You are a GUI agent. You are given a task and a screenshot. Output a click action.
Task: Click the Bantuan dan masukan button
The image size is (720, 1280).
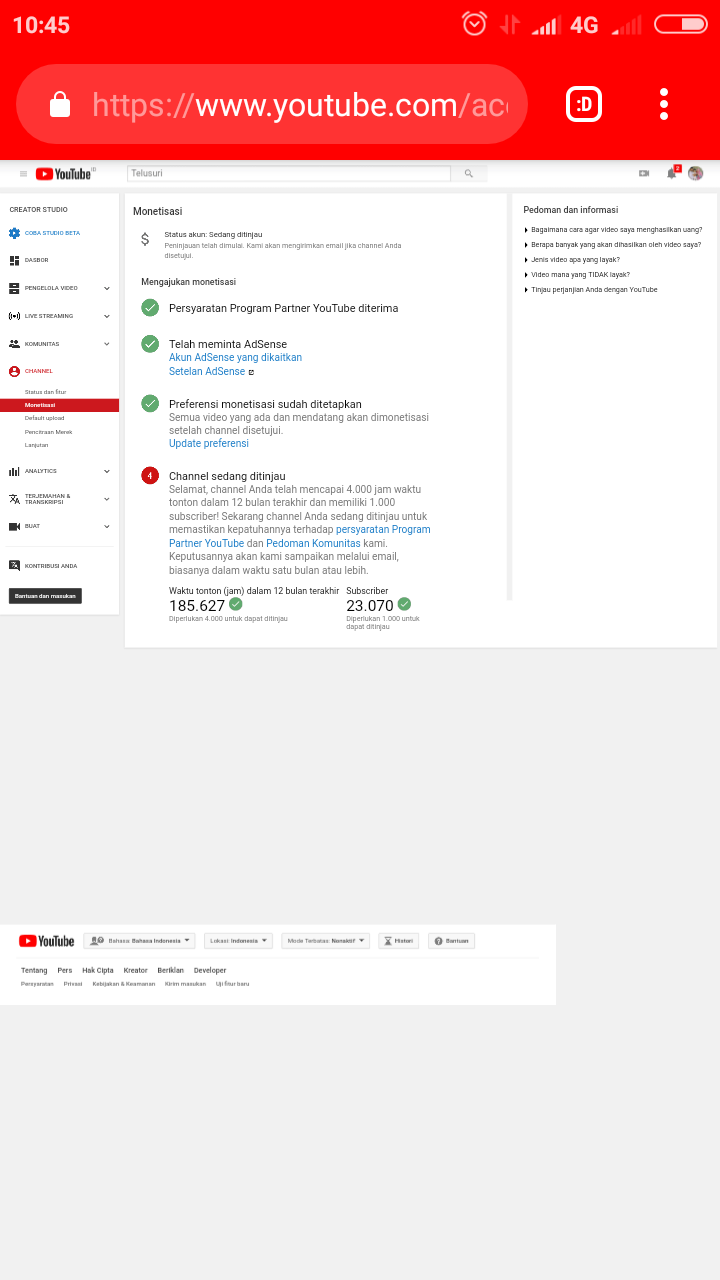click(x=45, y=596)
